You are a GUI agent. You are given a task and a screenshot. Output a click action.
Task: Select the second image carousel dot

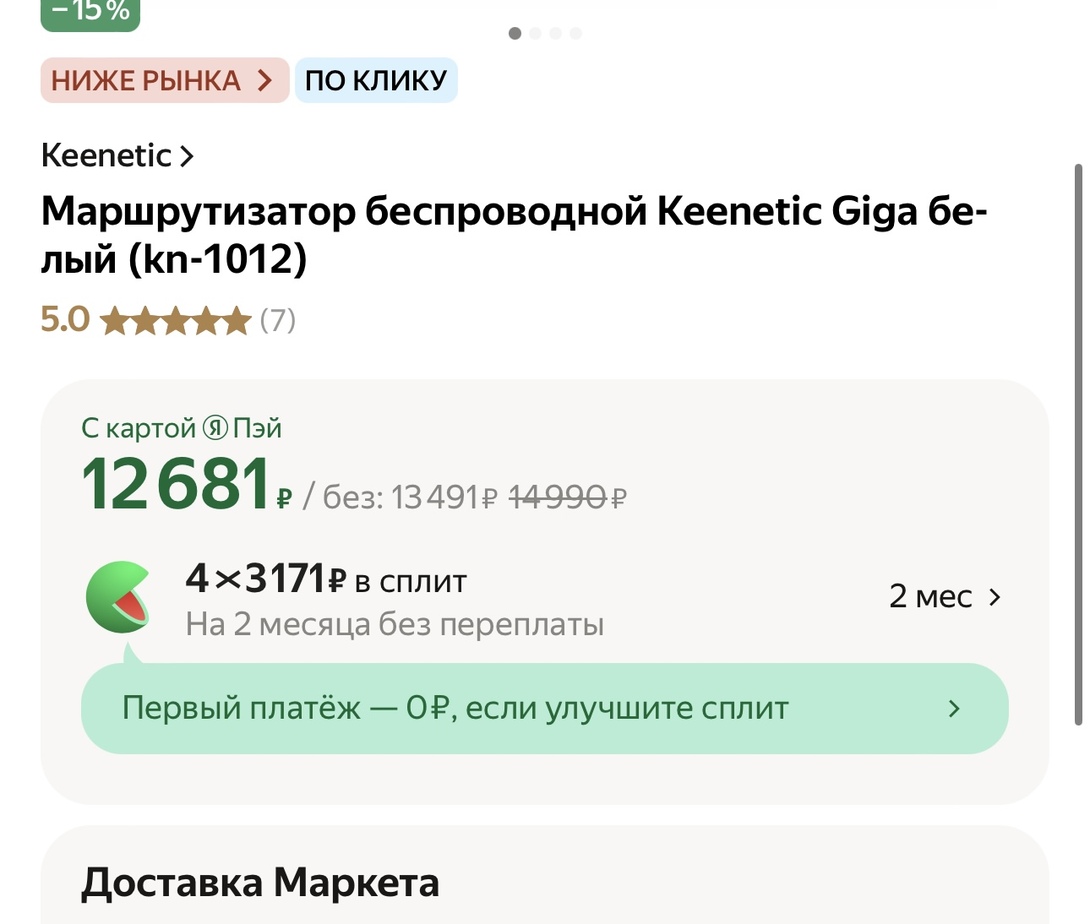pos(535,33)
